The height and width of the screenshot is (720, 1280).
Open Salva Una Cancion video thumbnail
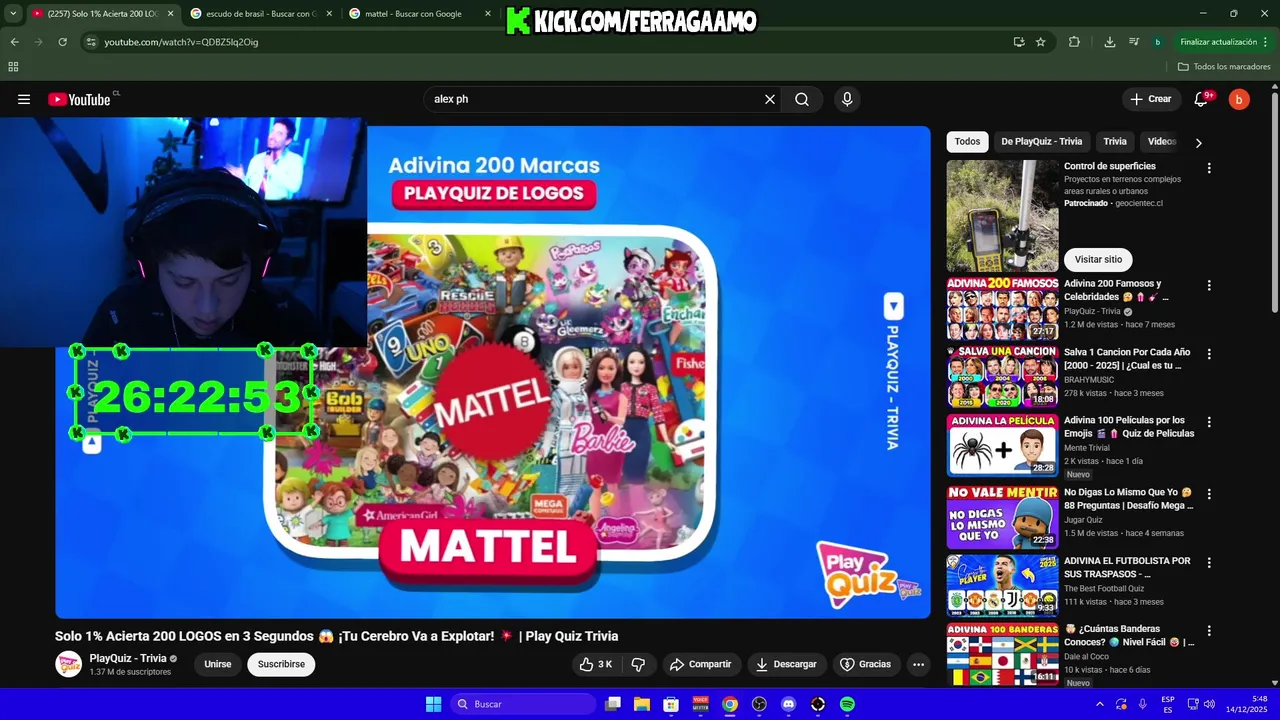point(1002,377)
